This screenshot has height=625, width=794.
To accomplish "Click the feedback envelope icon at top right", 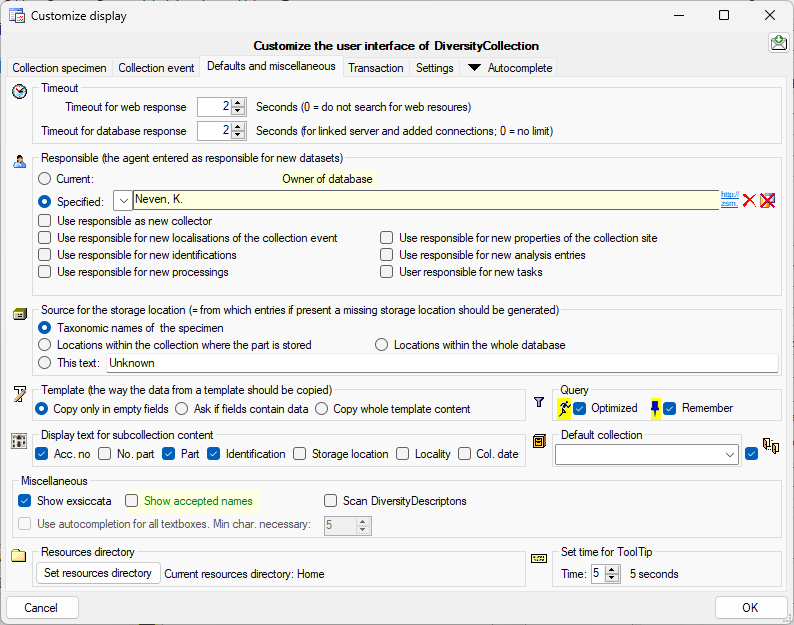I will [779, 43].
